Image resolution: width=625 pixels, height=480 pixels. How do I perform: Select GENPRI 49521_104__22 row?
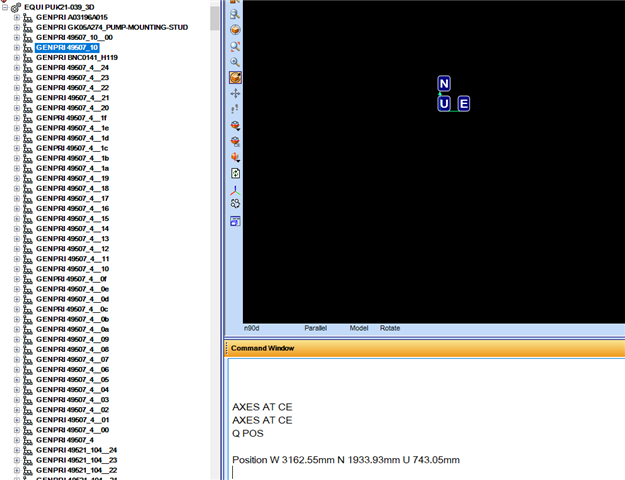(77, 470)
